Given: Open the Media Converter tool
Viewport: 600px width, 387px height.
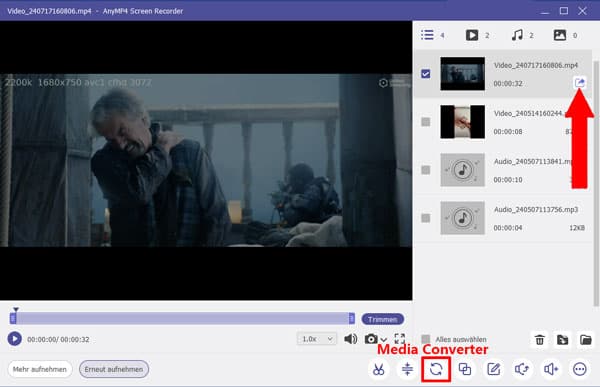Looking at the screenshot, I should point(436,369).
